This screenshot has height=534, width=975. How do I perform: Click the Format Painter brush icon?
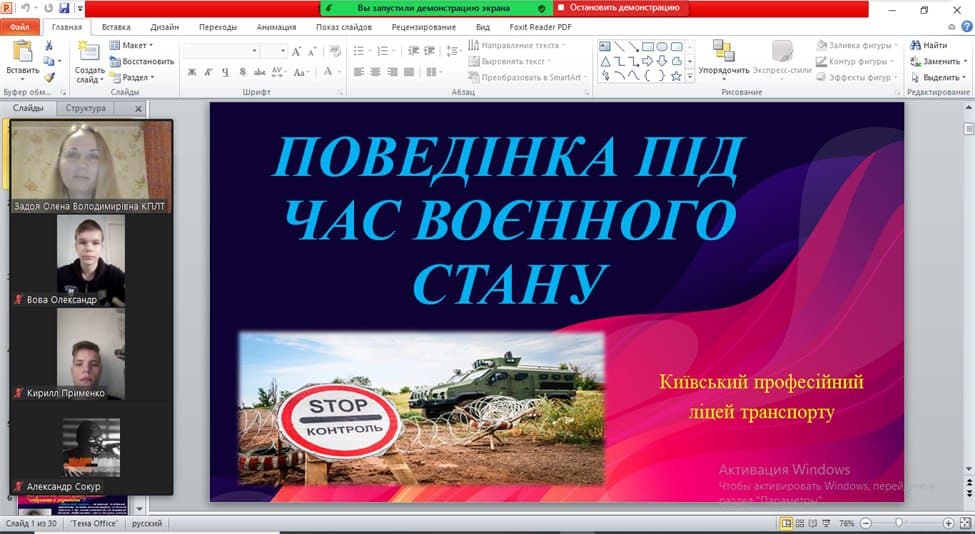click(x=49, y=77)
